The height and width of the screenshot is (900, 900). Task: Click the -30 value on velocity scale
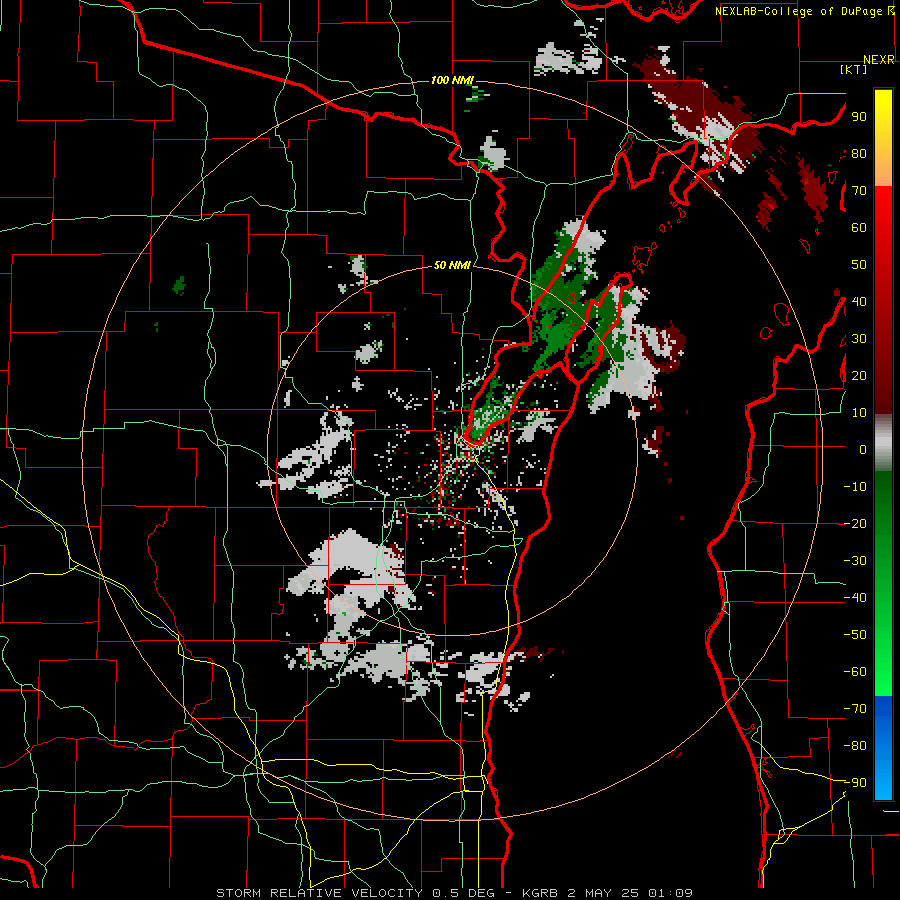pos(855,561)
